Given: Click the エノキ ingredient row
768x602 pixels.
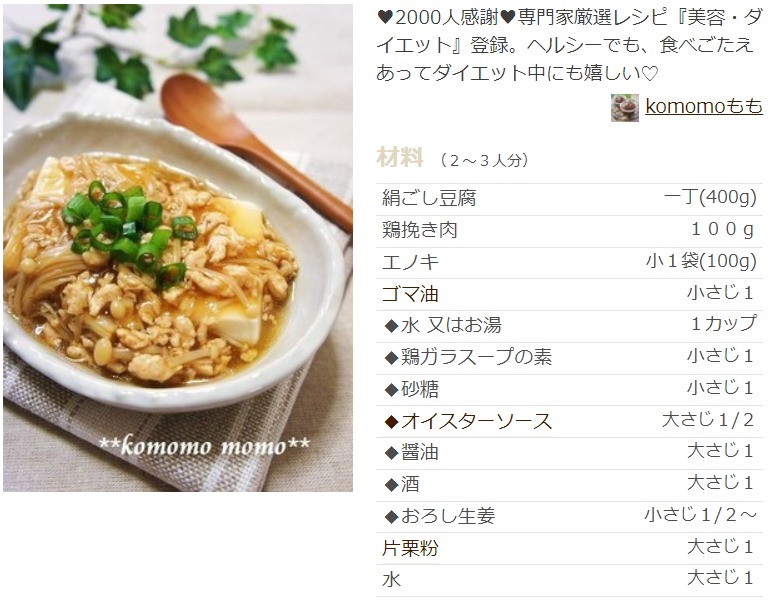Looking at the screenshot, I should [569, 262].
